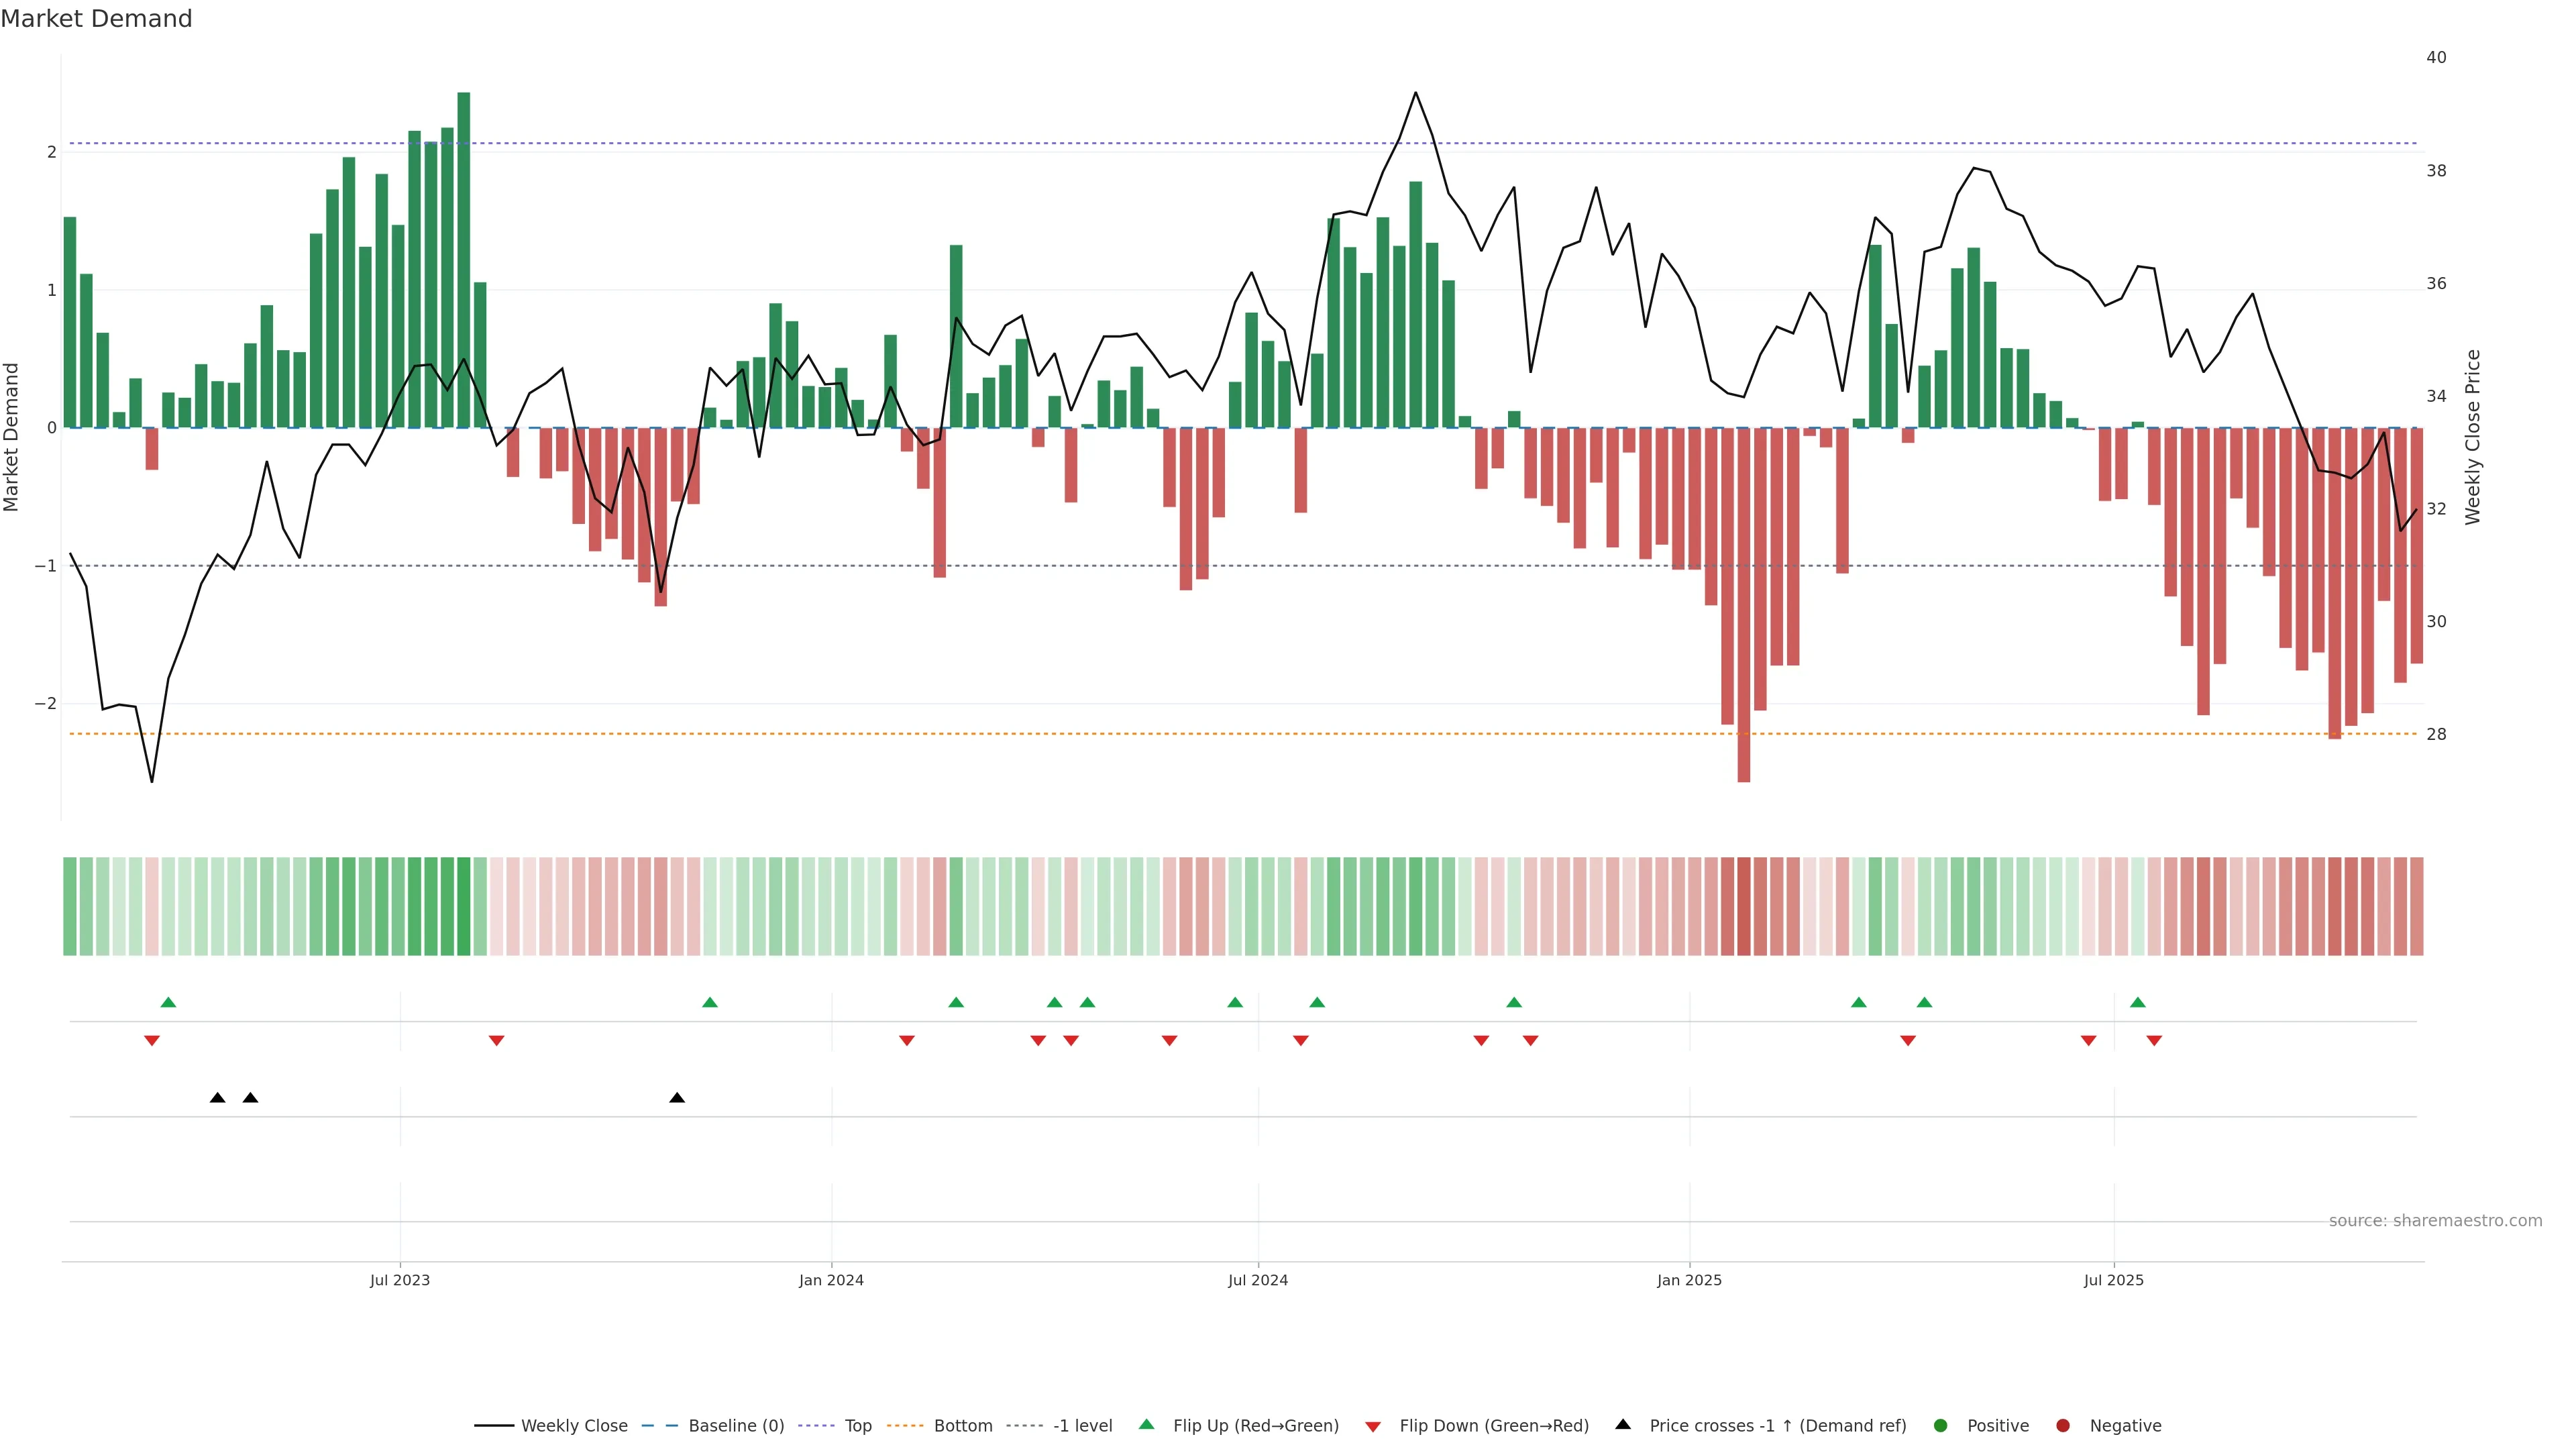2576x1449 pixels.
Task: Click red Flip Down triangle legend icon
Action: pos(1373,1427)
